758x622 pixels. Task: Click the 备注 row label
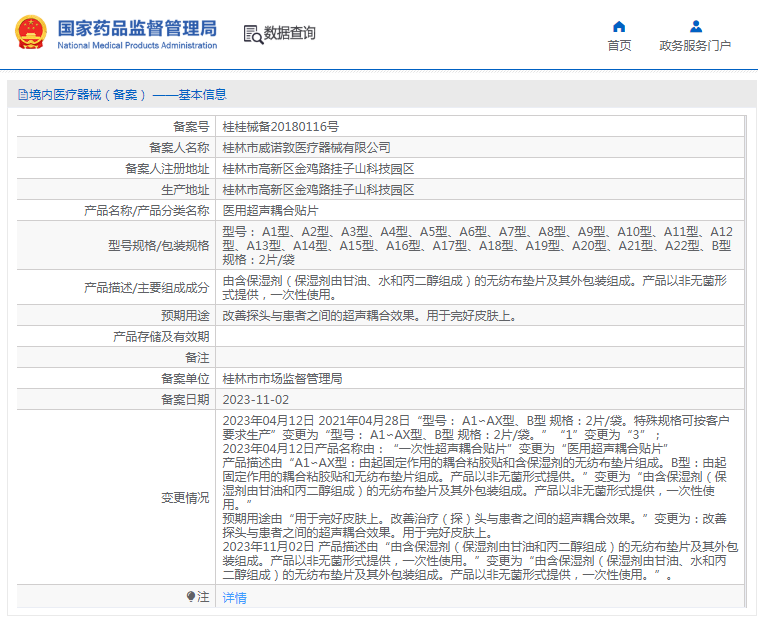coord(197,358)
